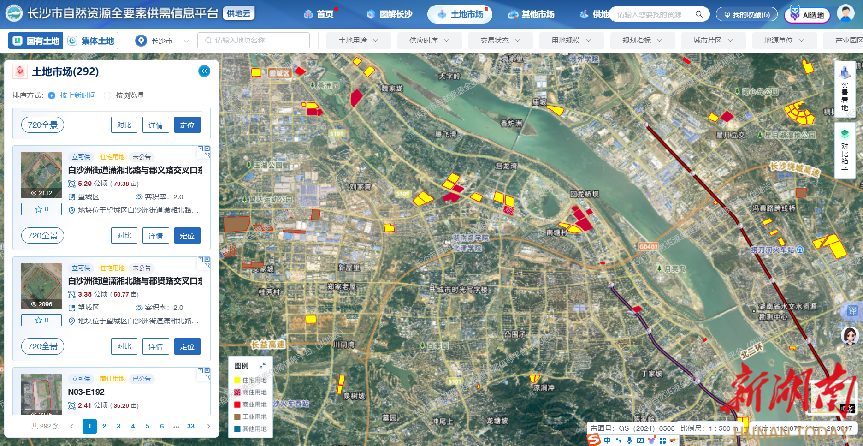Collapse the map legend panel
863x446 pixels.
pyautogui.click(x=265, y=367)
